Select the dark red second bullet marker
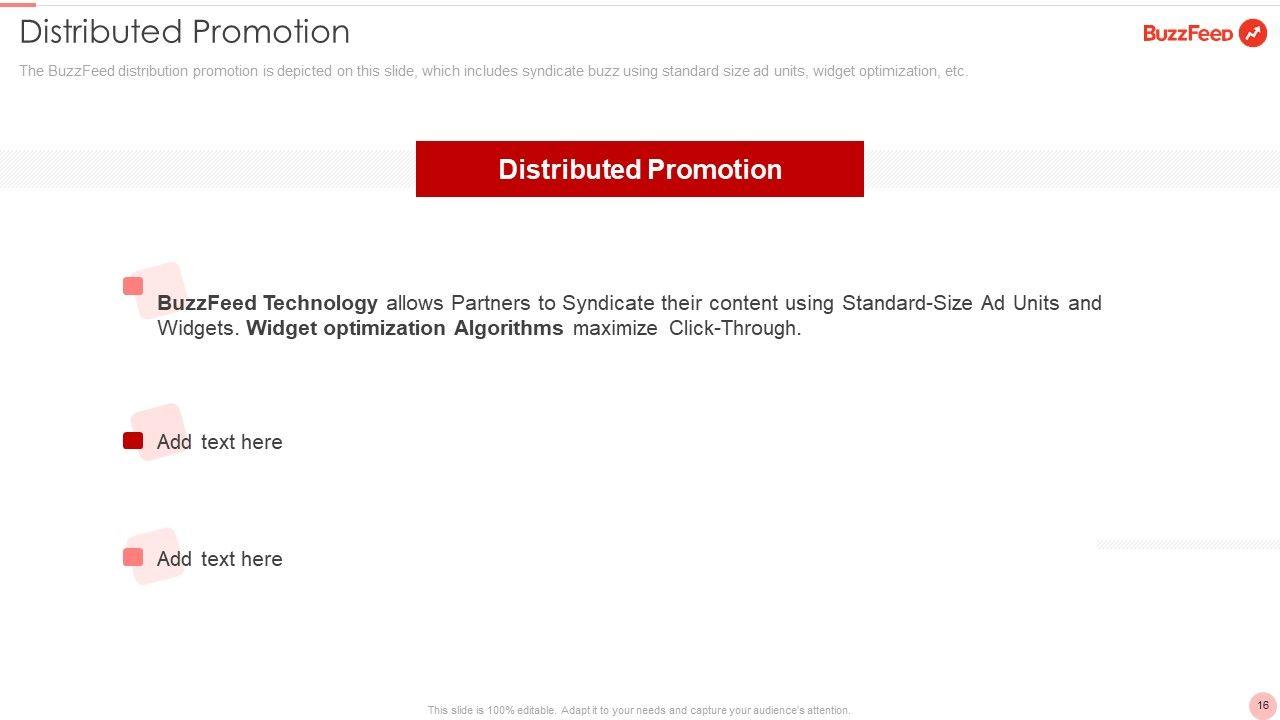Screen dimensions: 1280x720 [x=133, y=441]
